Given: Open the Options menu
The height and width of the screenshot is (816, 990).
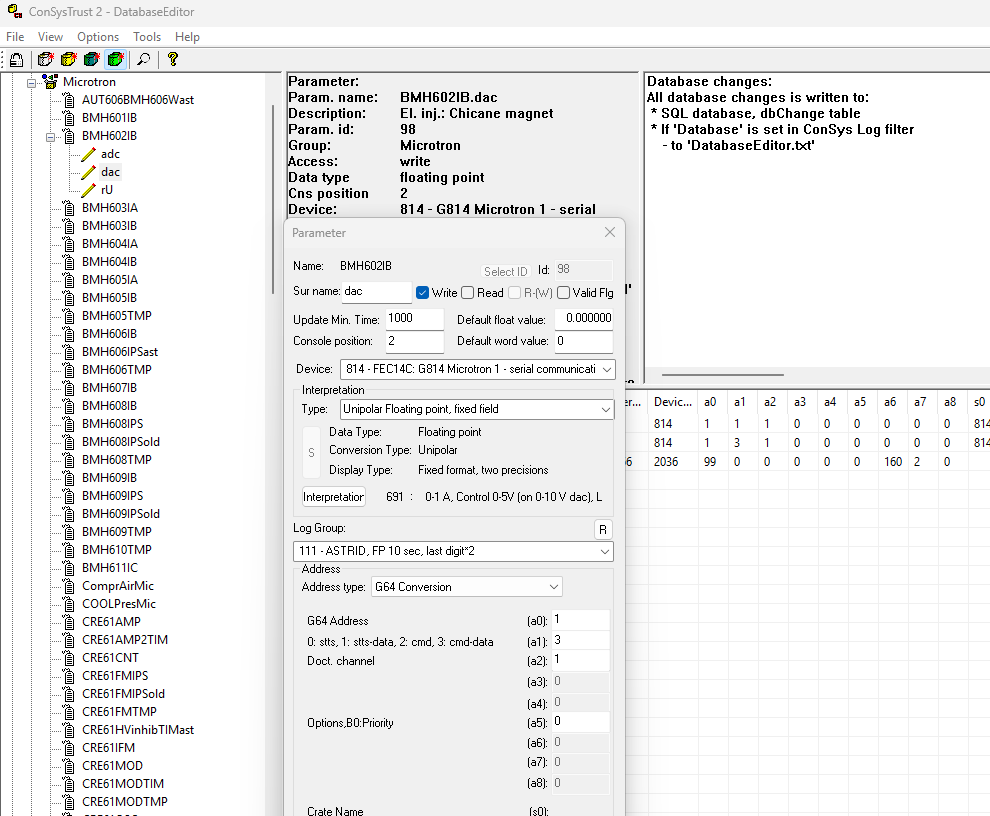Looking at the screenshot, I should (x=97, y=37).
